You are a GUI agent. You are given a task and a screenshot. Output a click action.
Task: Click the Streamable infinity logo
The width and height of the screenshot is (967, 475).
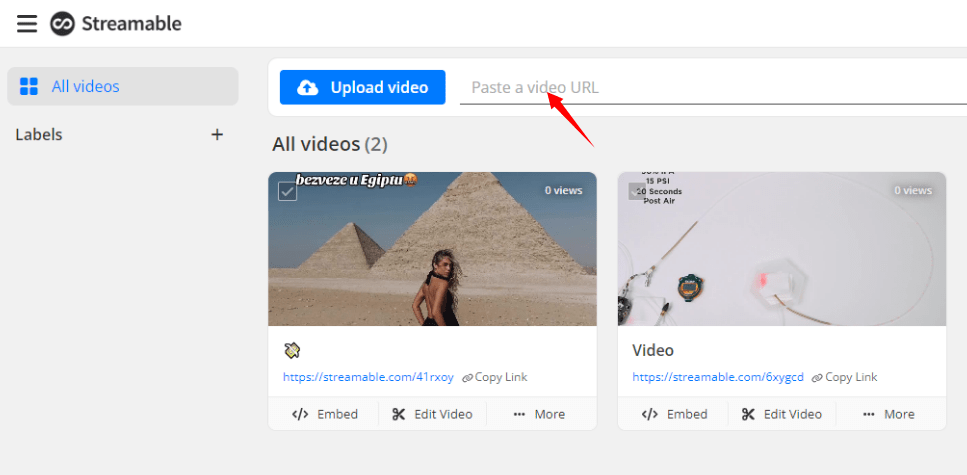[x=63, y=23]
